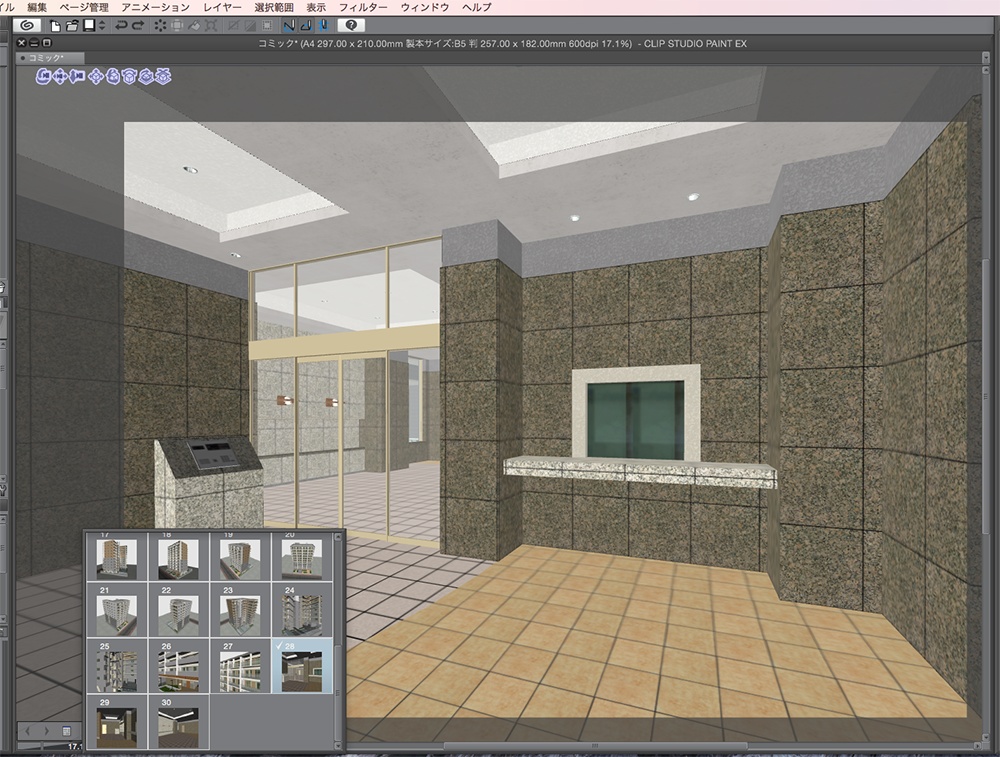The image size is (1000, 757).
Task: Toggle snap to grid
Action: pos(323,26)
